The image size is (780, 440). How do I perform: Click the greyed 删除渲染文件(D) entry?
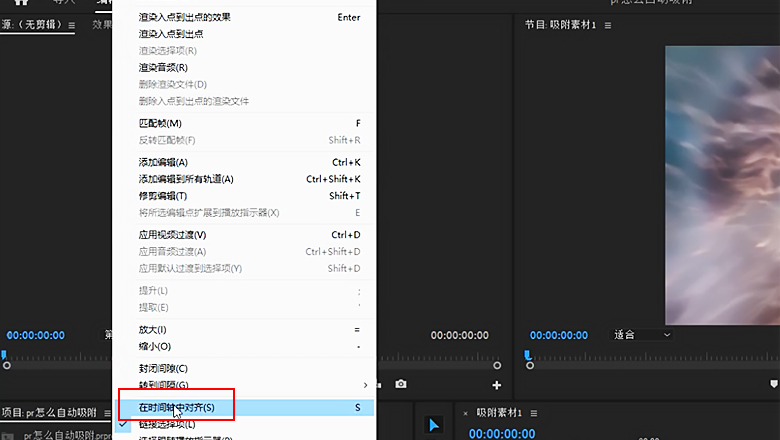click(x=244, y=85)
